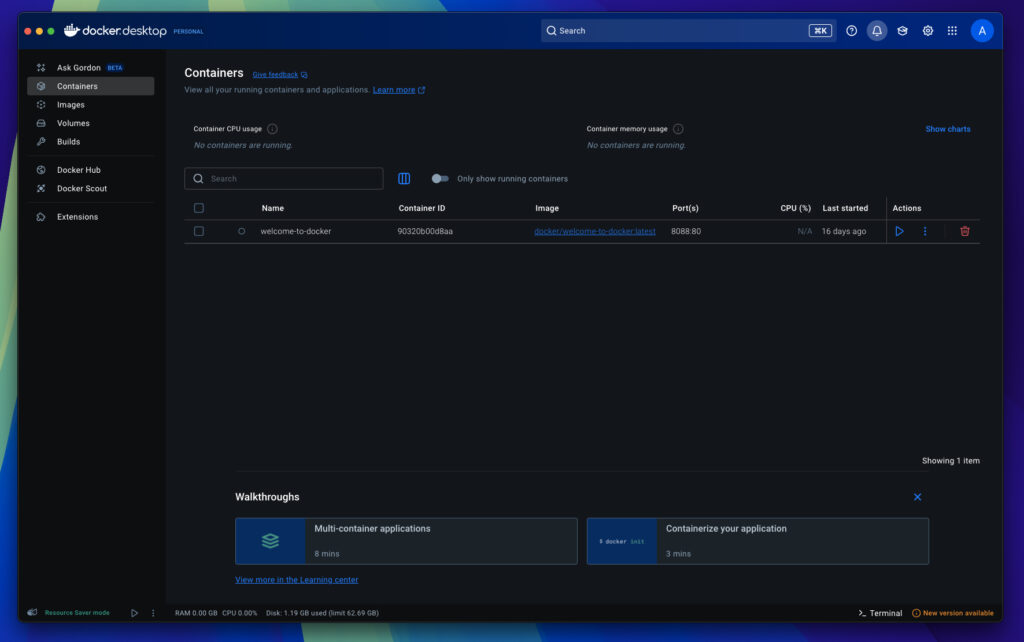The height and width of the screenshot is (642, 1024).
Task: Open more actions menu for welcome-to-docker
Action: pyautogui.click(x=925, y=231)
